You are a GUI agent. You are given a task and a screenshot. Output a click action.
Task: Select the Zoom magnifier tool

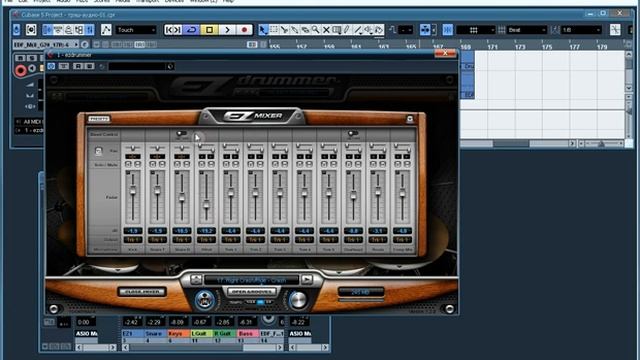point(316,30)
